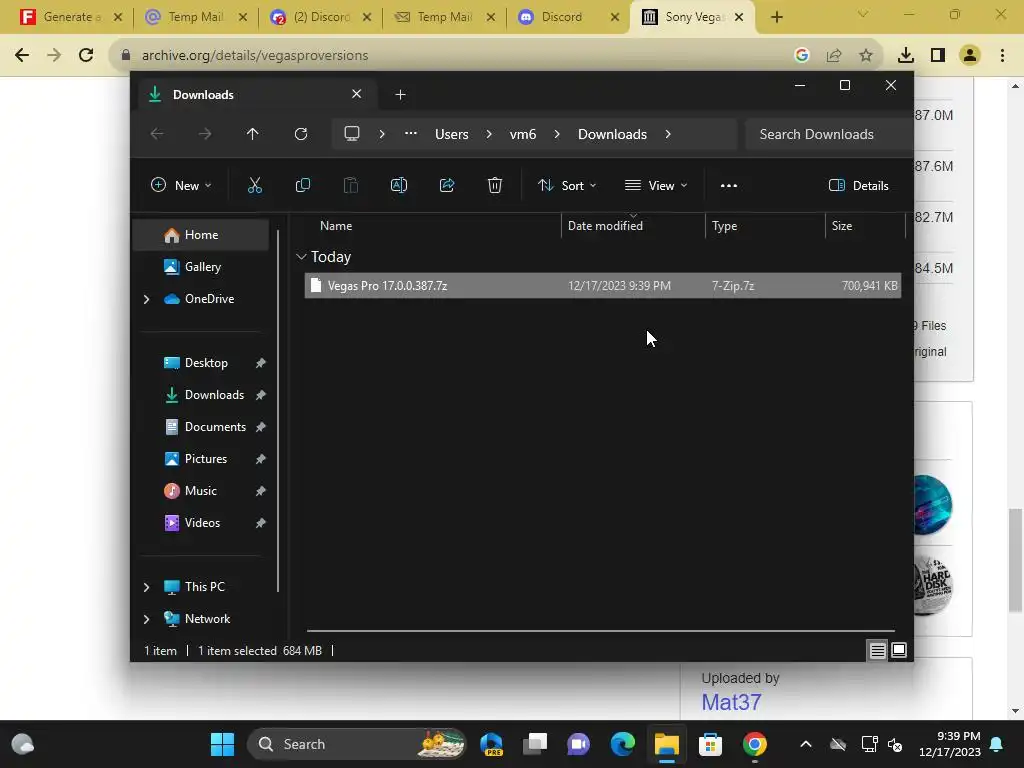Click the Users breadcrumb segment
Viewport: 1024px width, 768px height.
click(452, 134)
